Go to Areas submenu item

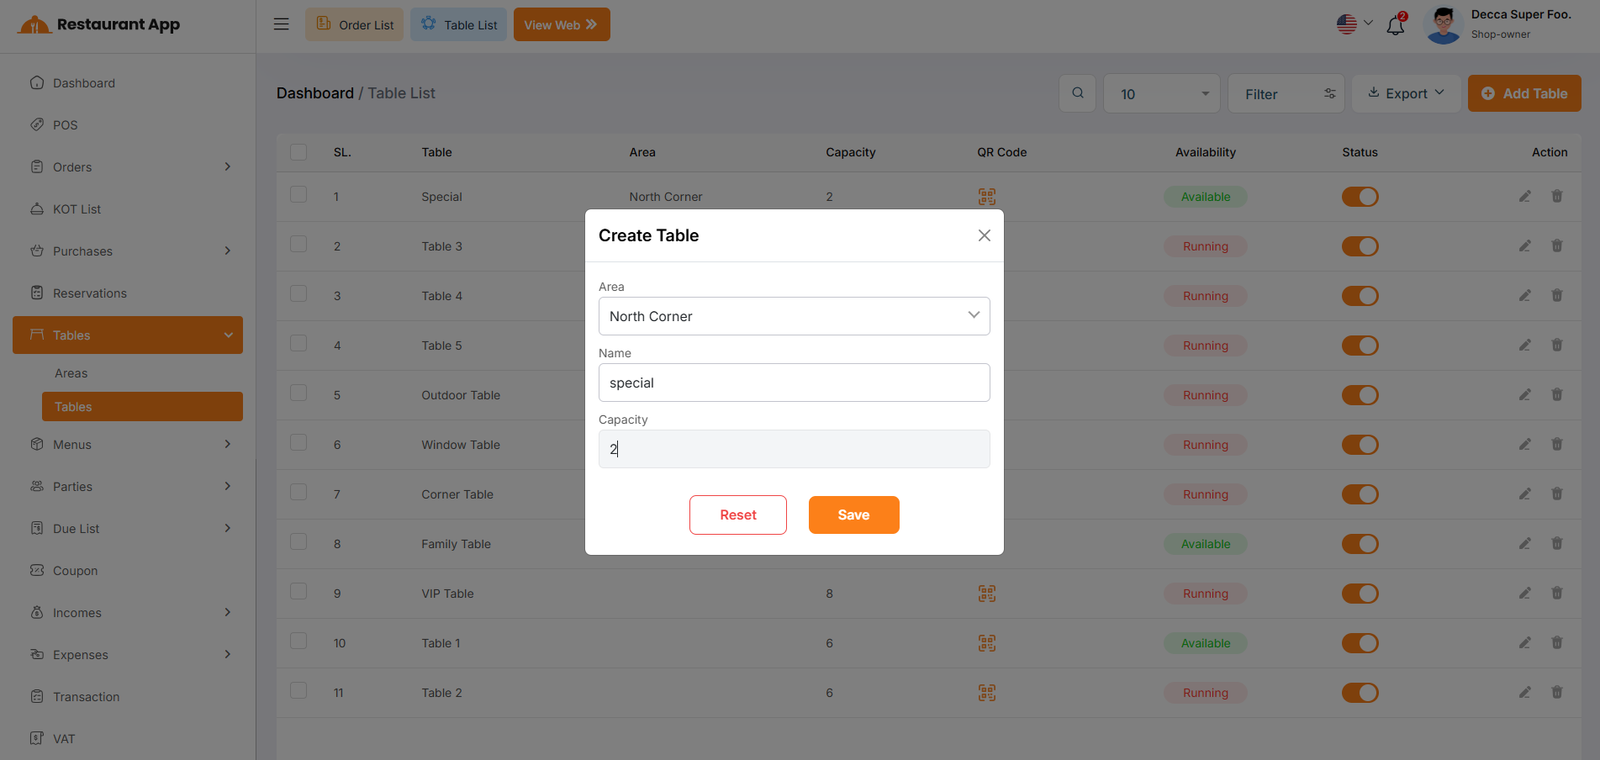coord(71,373)
